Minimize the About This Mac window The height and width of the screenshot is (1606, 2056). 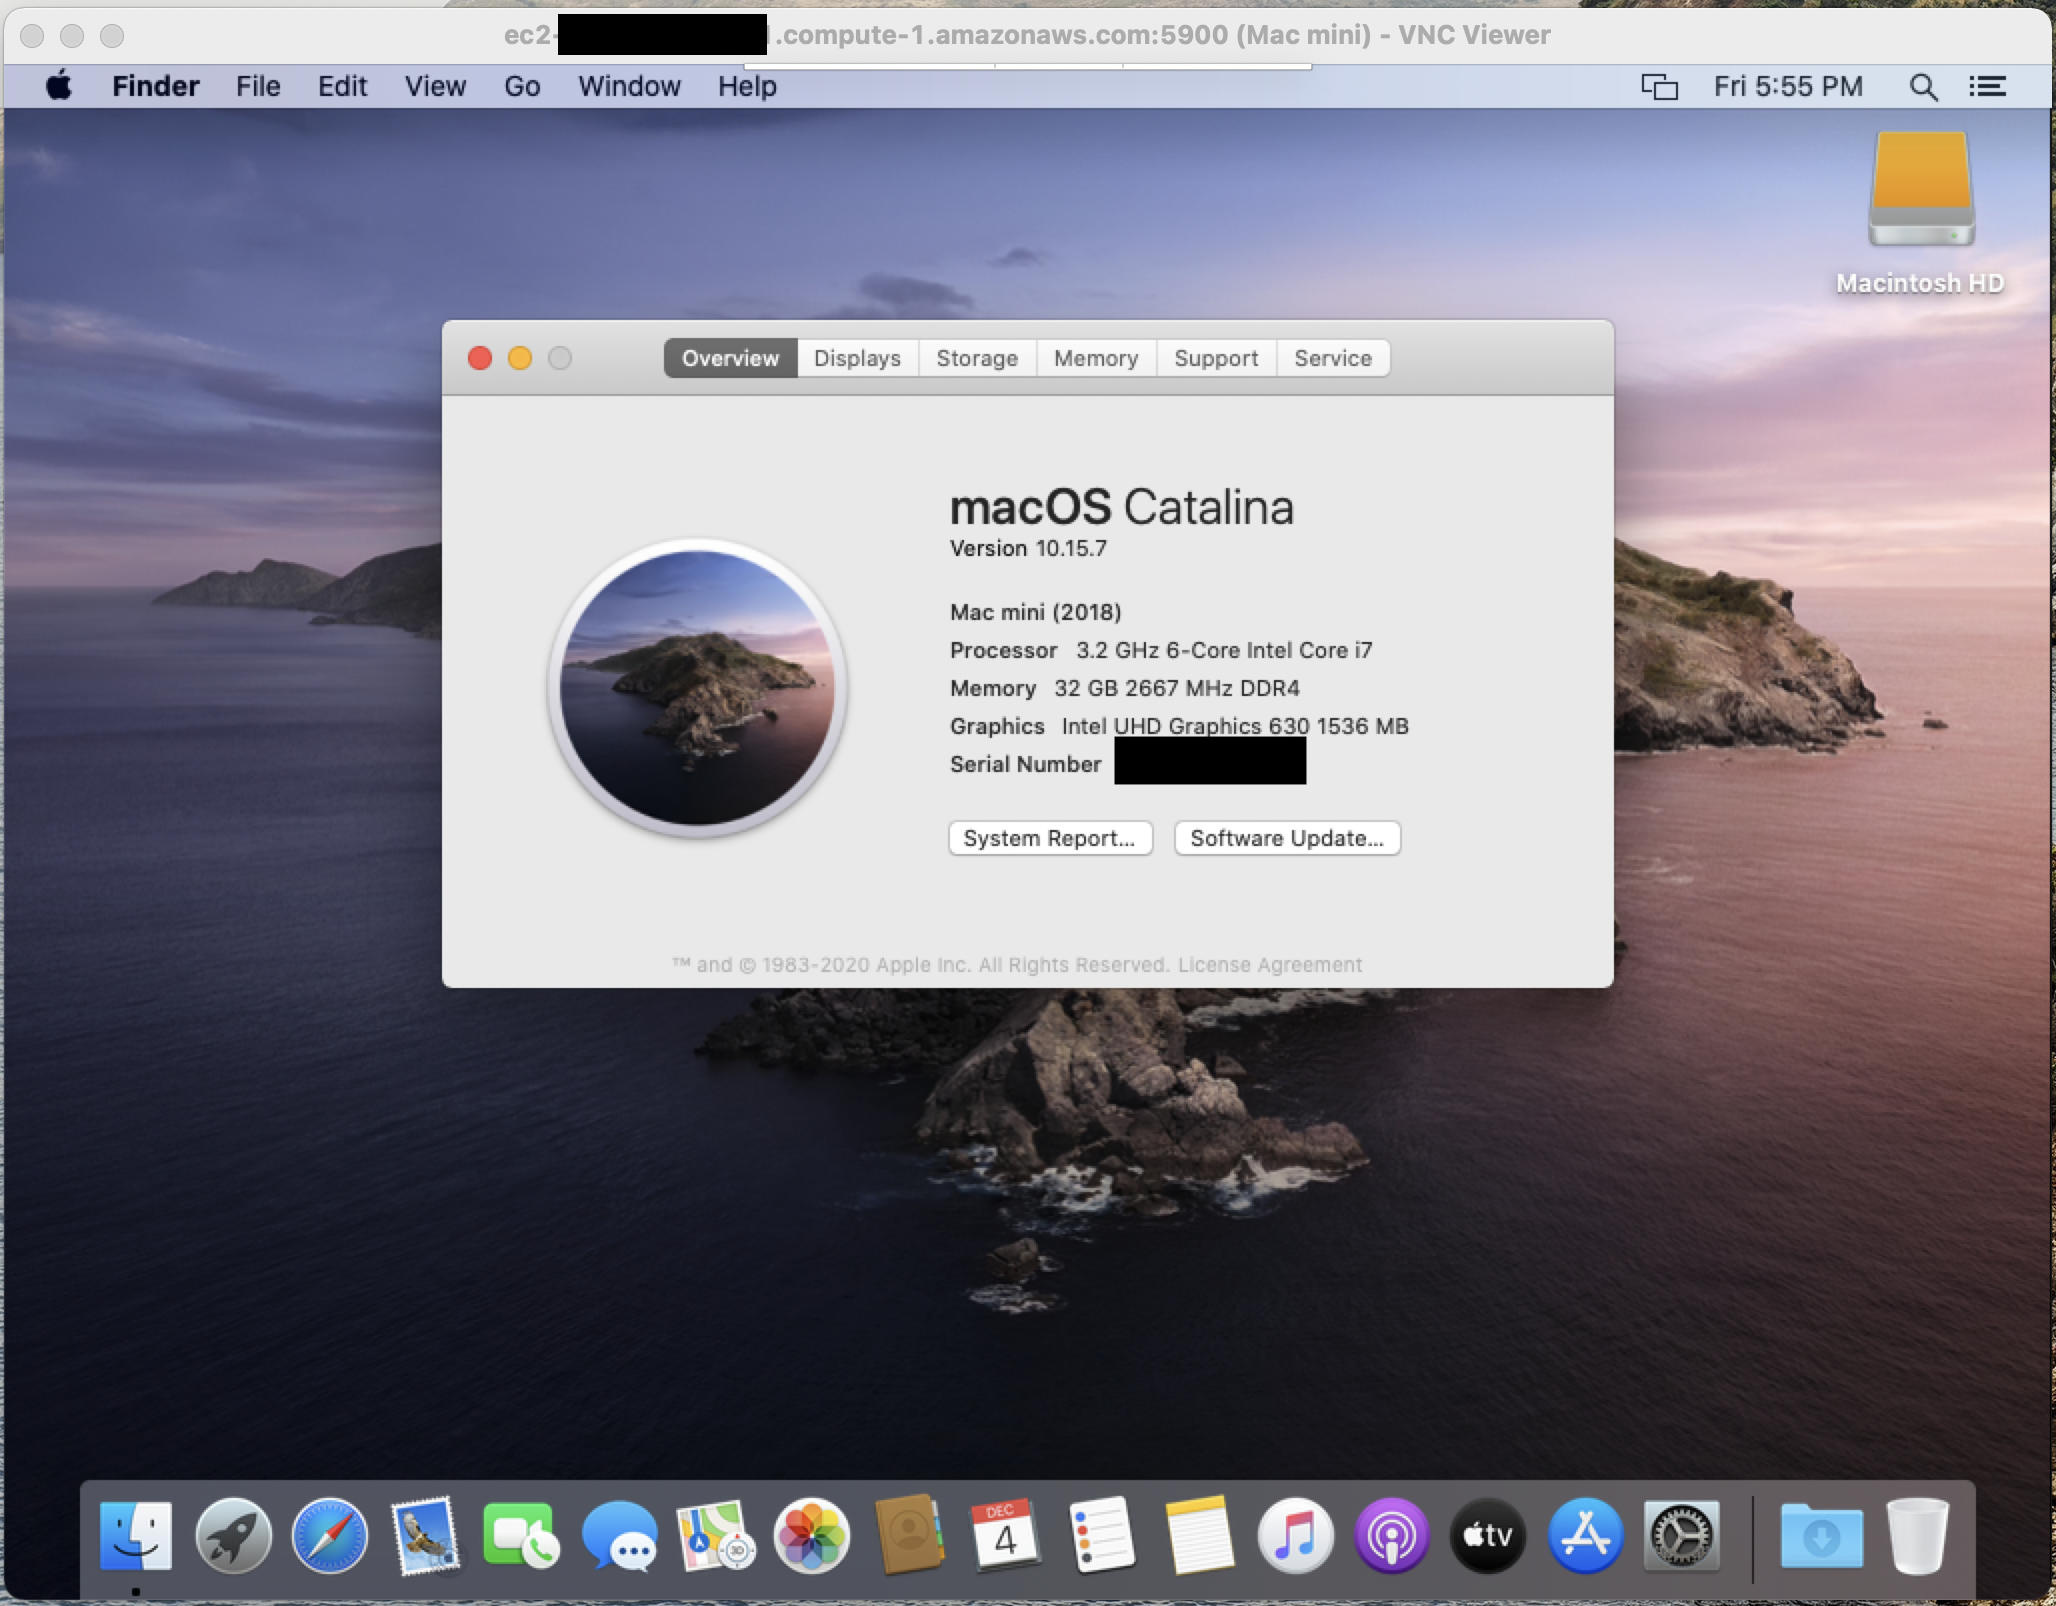coord(520,358)
